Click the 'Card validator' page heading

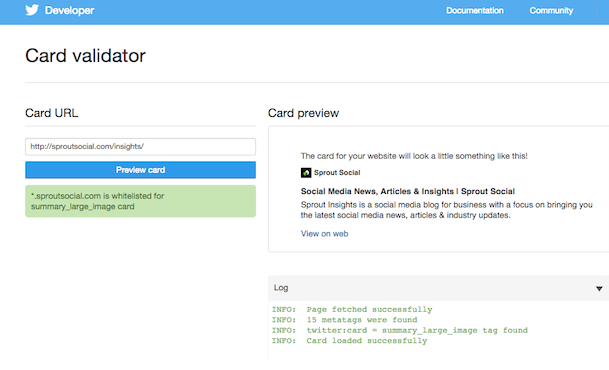(85, 56)
